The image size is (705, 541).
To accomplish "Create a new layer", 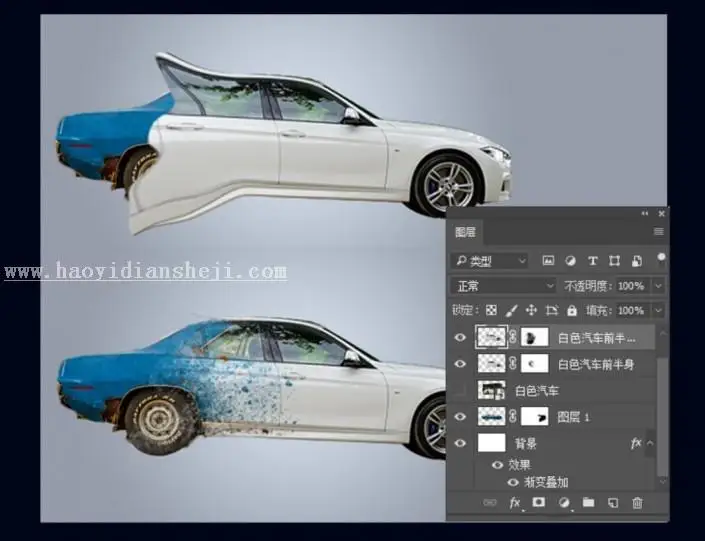I will [x=613, y=503].
